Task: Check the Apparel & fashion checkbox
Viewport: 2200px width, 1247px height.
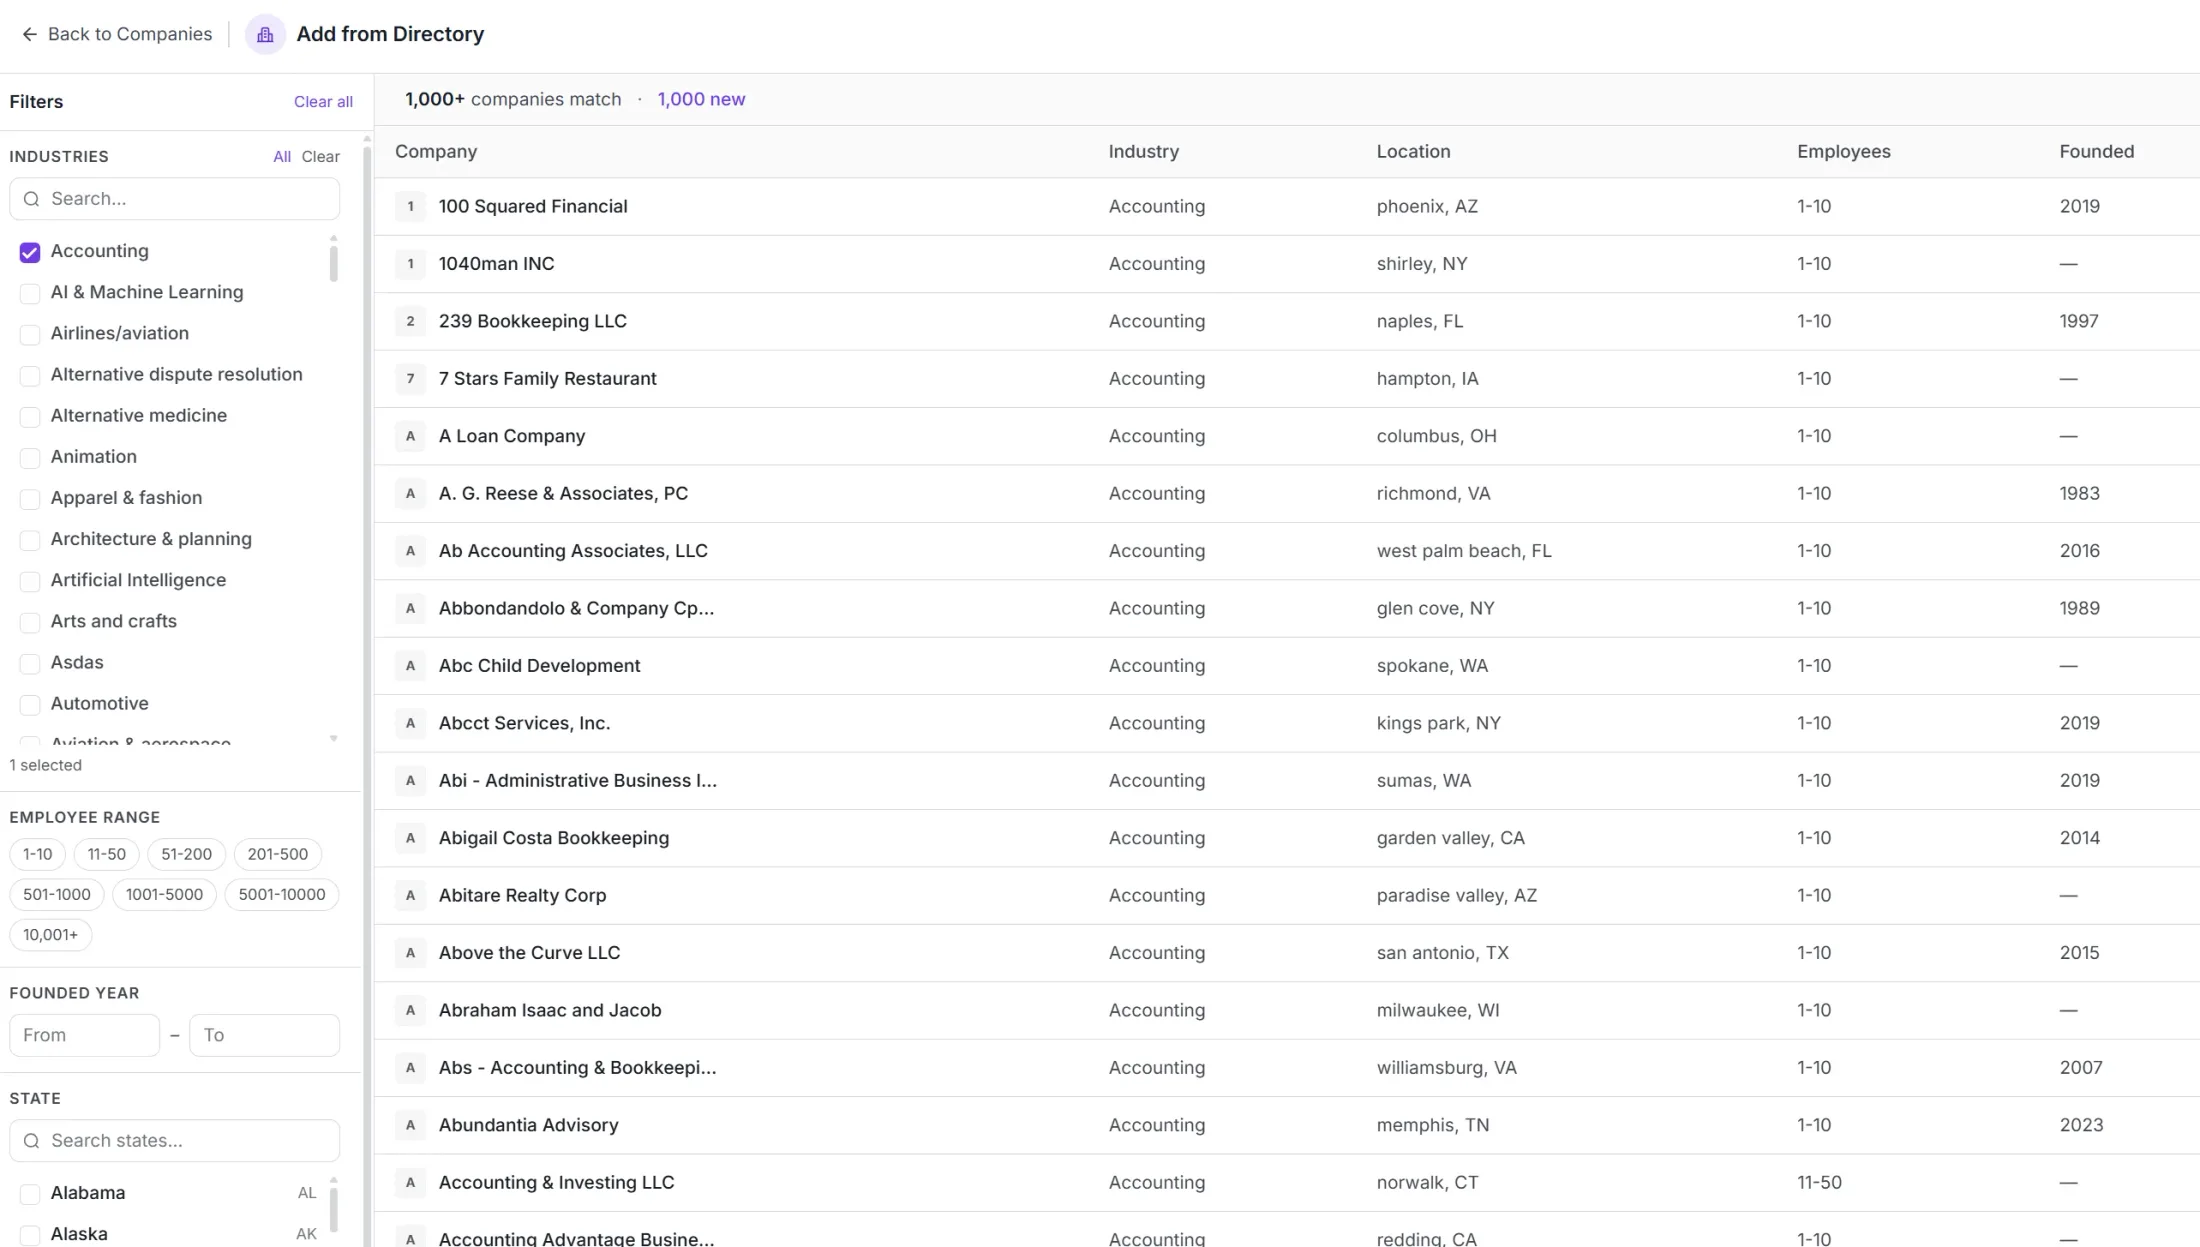Action: [x=30, y=498]
